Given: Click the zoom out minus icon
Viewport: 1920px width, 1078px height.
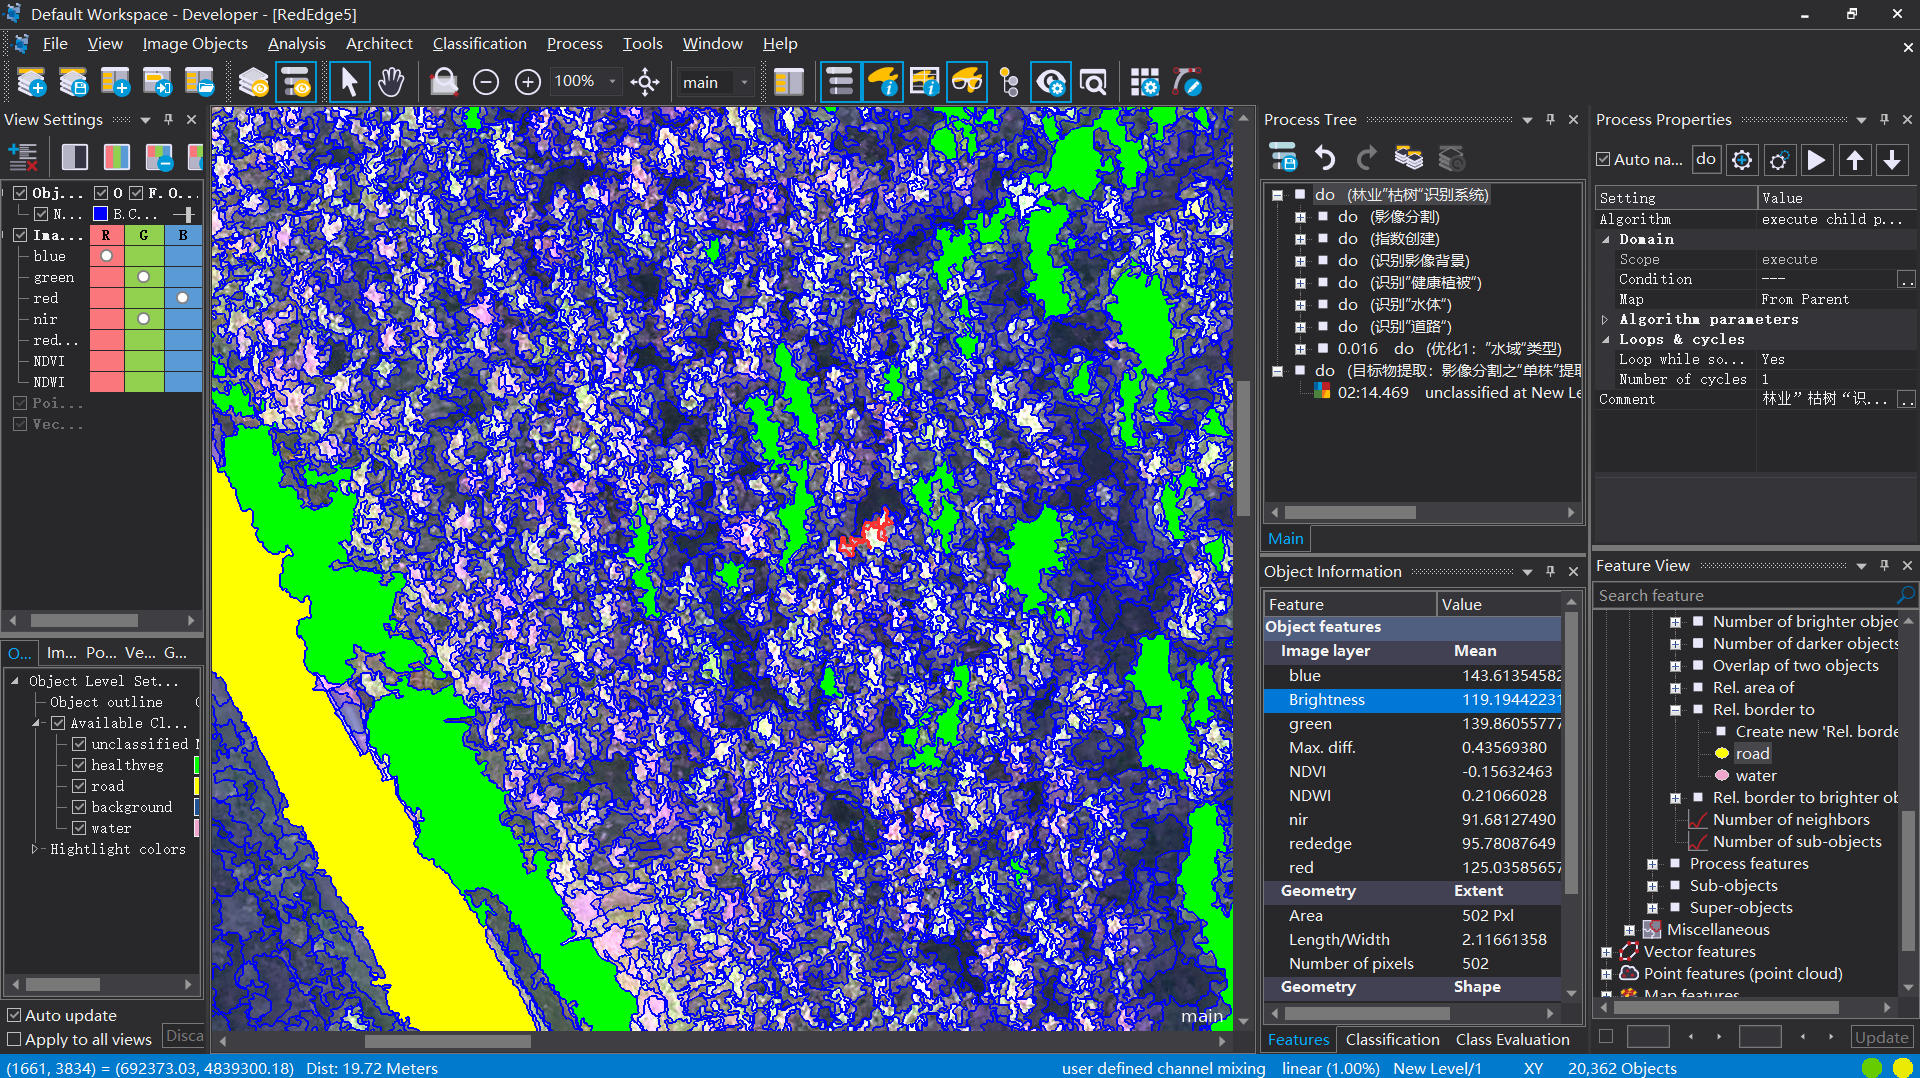Looking at the screenshot, I should 486,82.
